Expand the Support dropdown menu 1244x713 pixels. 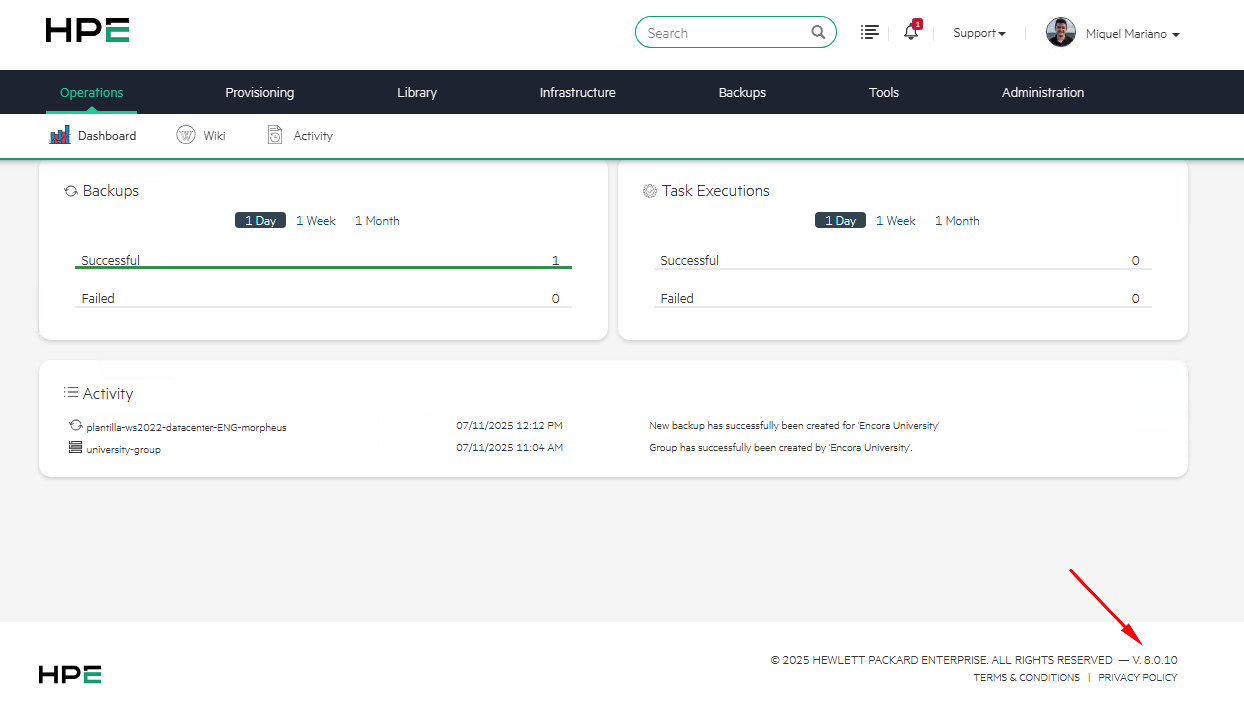tap(979, 33)
